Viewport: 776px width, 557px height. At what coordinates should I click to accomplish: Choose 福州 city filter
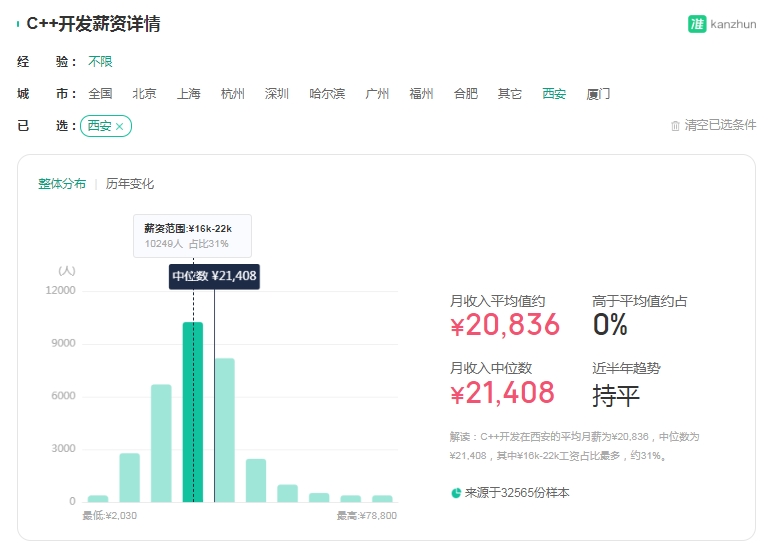pos(421,94)
